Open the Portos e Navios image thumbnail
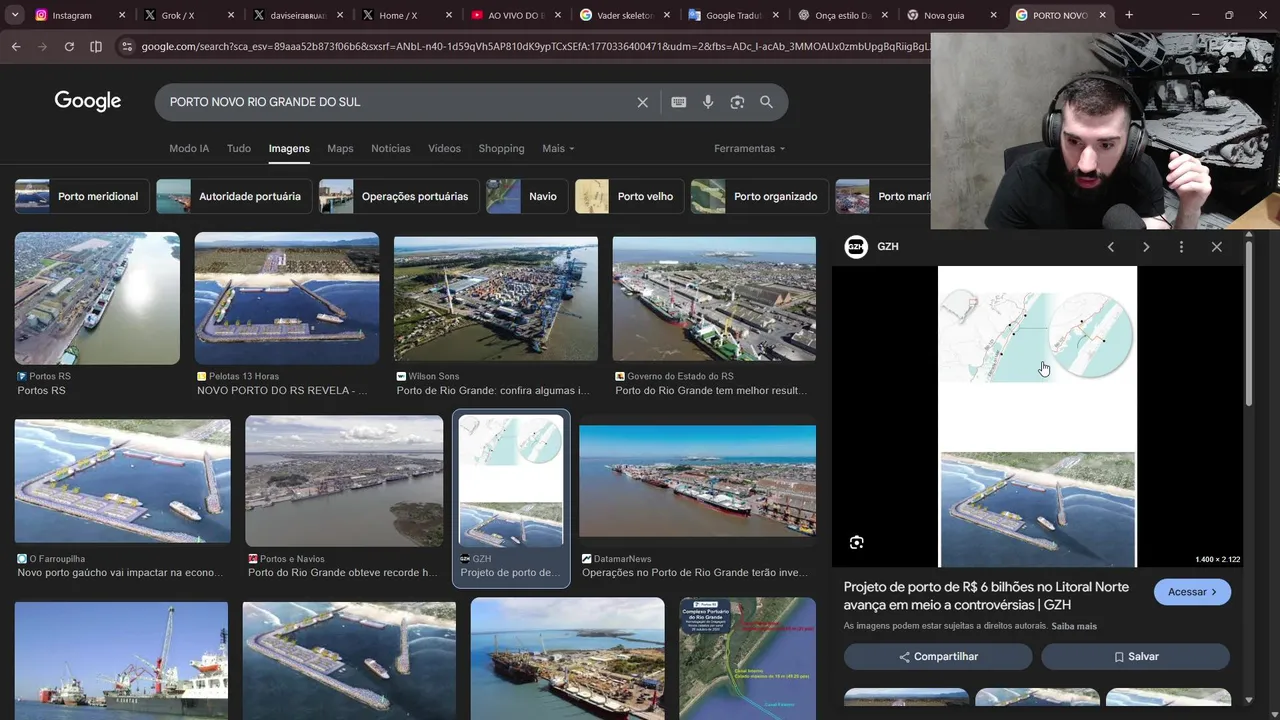The image size is (1280, 720). pyautogui.click(x=344, y=481)
